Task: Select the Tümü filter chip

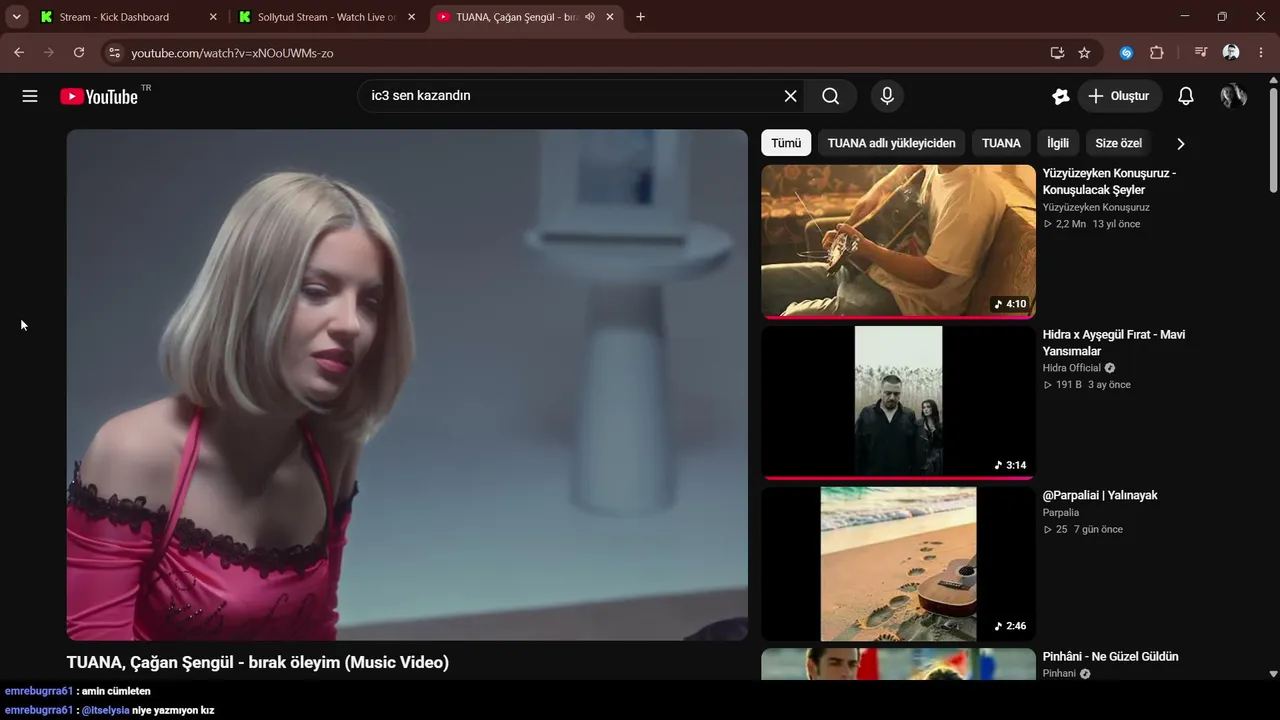Action: [786, 143]
